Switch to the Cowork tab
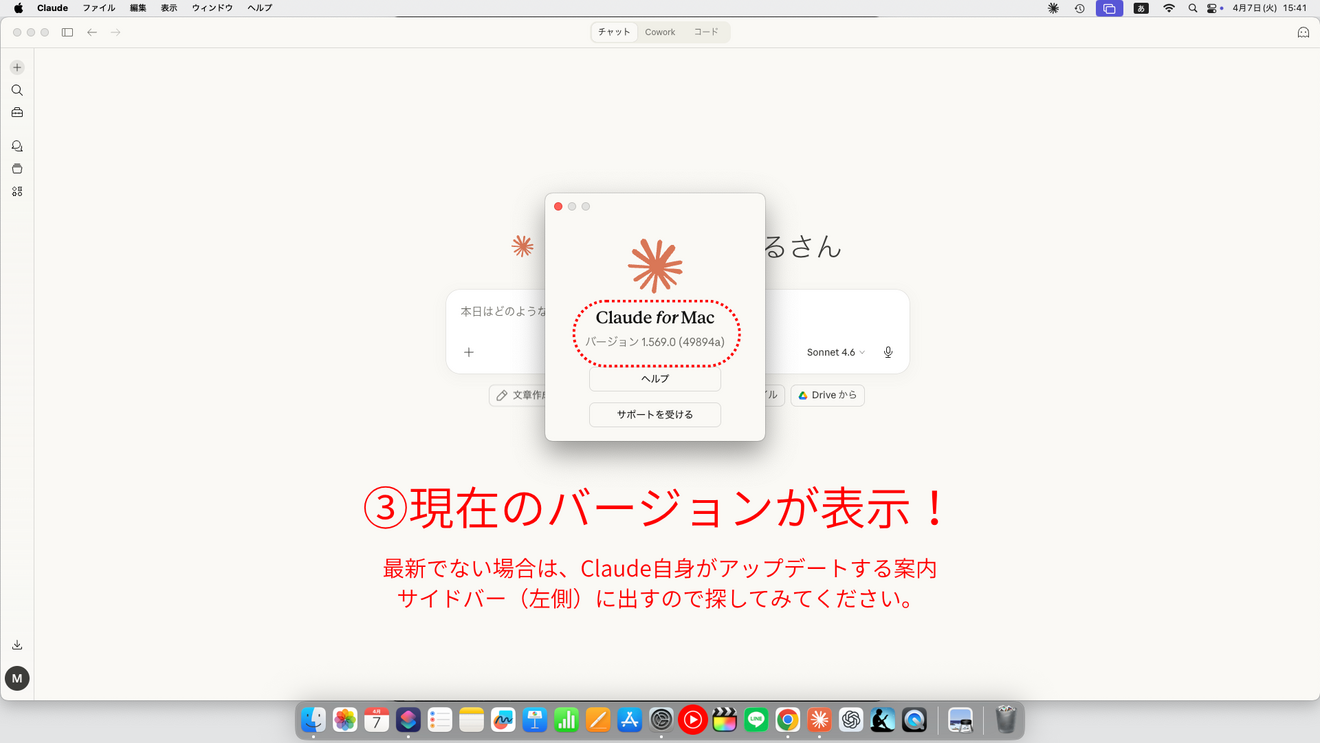The width and height of the screenshot is (1320, 743). [660, 32]
